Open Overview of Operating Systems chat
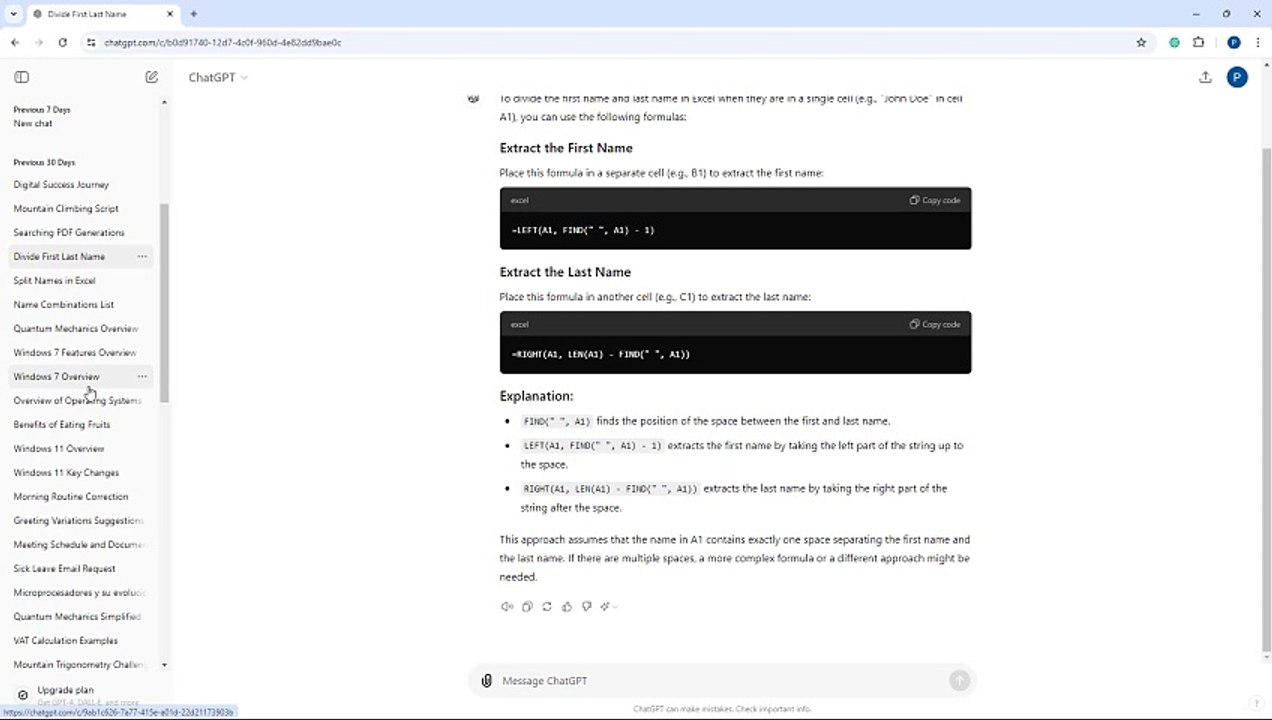1272x720 pixels. point(77,401)
